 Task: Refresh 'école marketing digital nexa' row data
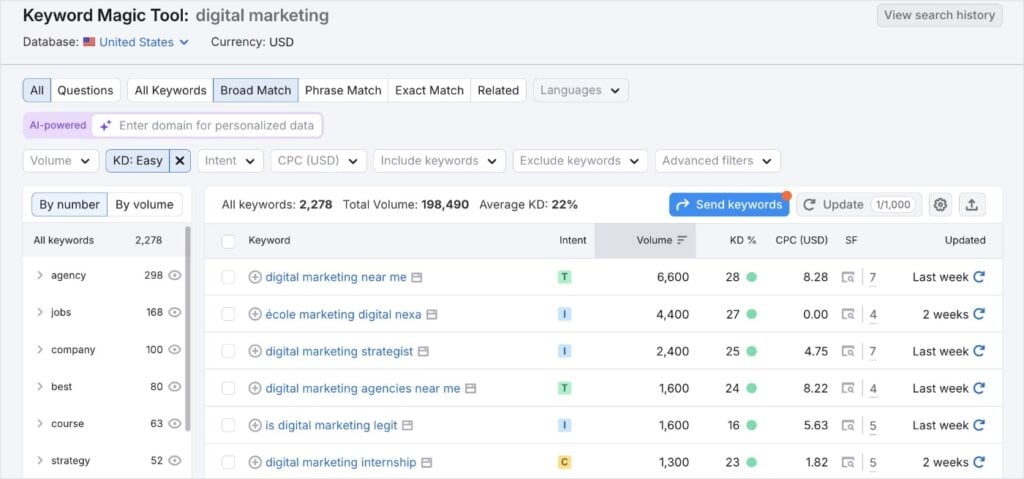(979, 314)
